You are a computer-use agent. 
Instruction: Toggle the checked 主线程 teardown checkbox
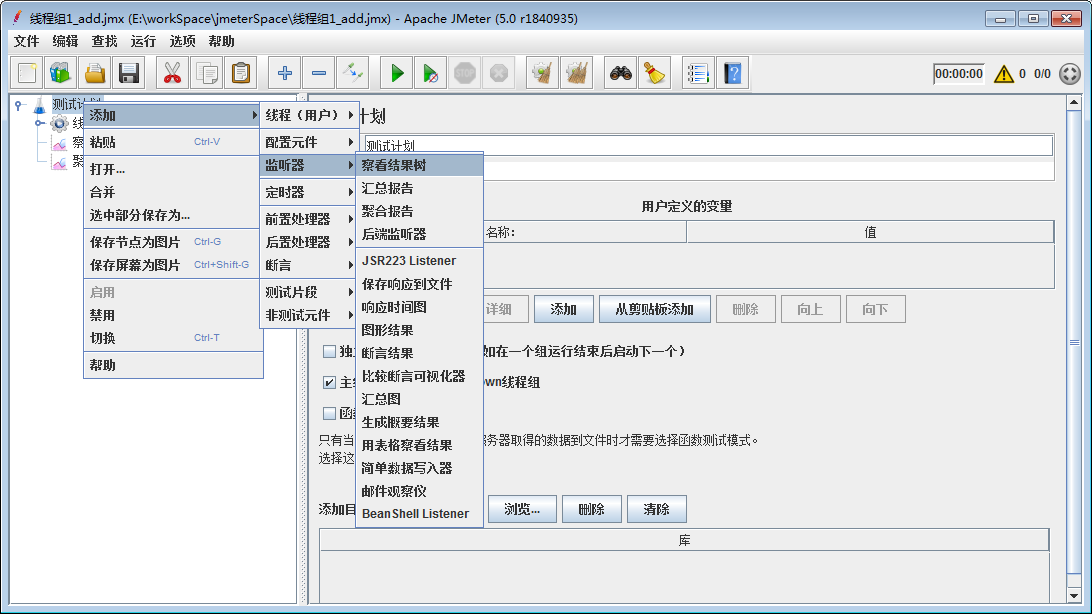tap(329, 382)
